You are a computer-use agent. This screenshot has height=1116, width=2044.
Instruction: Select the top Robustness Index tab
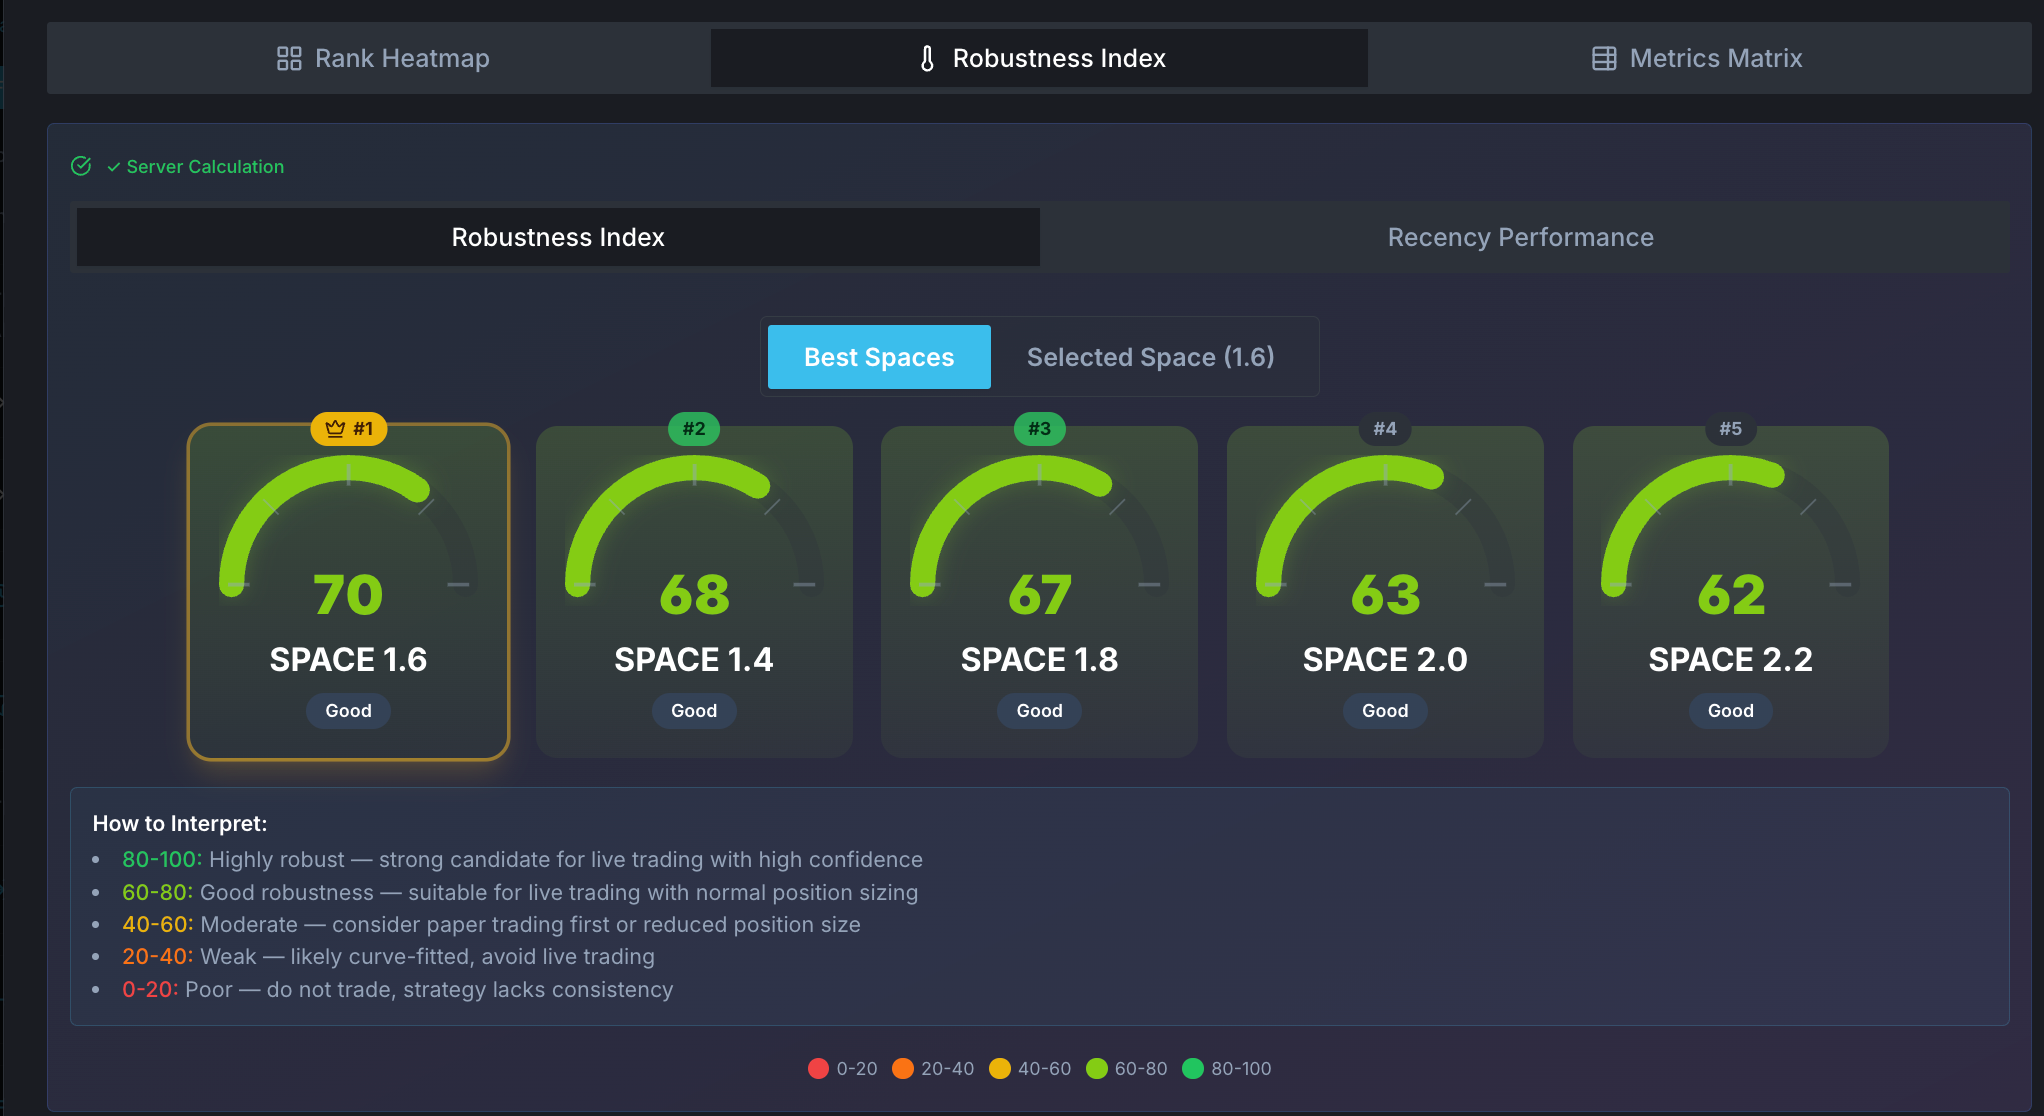pyautogui.click(x=1039, y=58)
